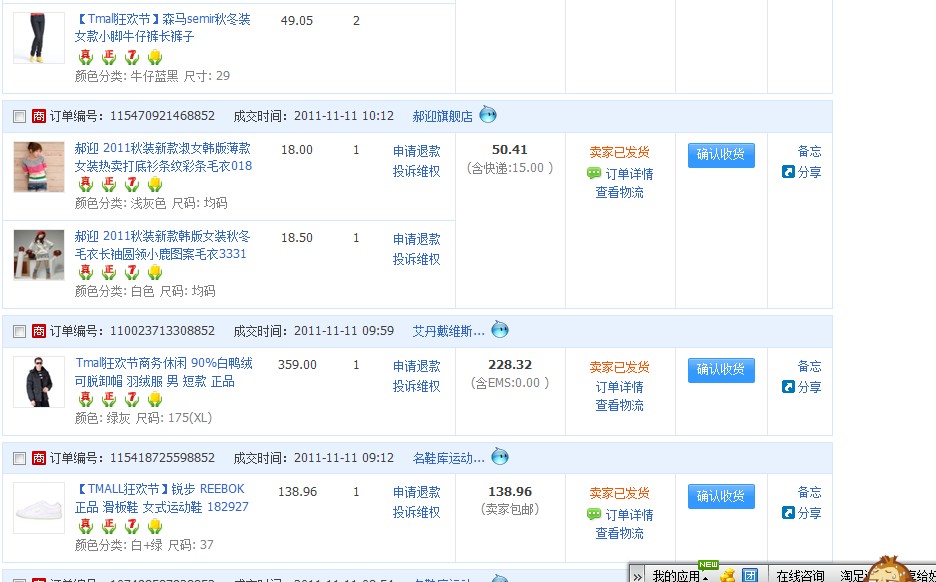The image size is (936, 582).
Task: Click 真 badge under semir jeans item
Action: pyautogui.click(x=86, y=57)
